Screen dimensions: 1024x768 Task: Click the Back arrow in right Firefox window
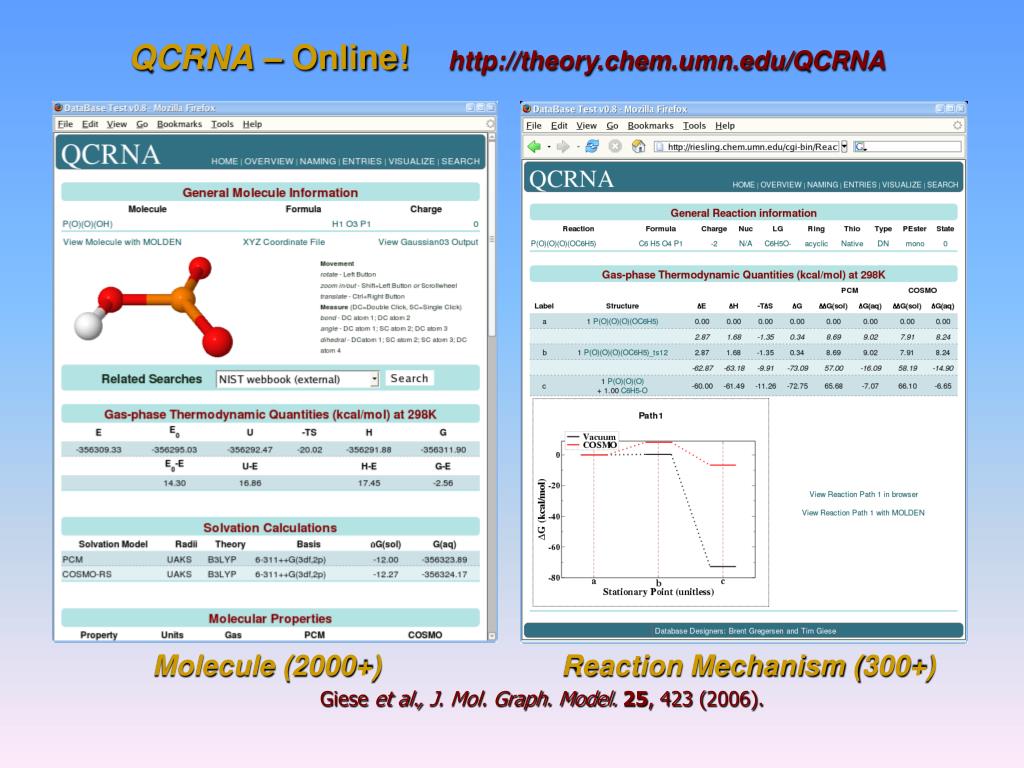(x=534, y=147)
